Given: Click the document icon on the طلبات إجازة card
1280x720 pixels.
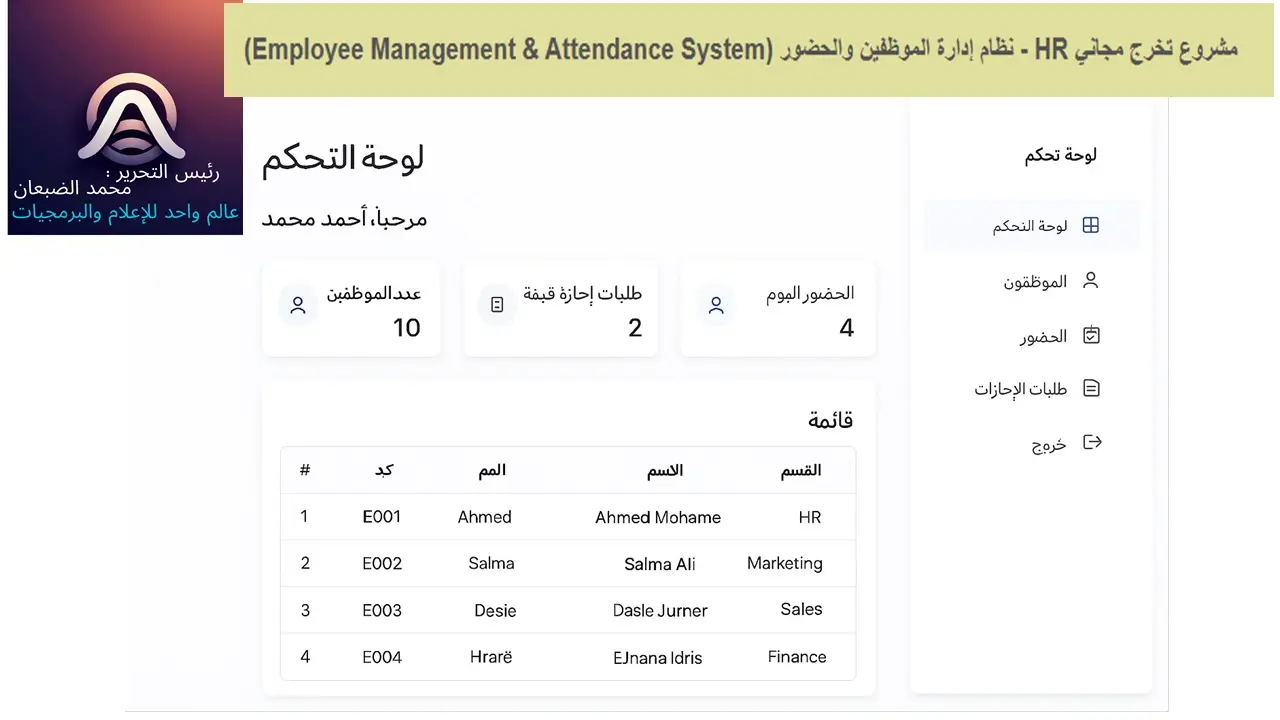Looking at the screenshot, I should [496, 304].
